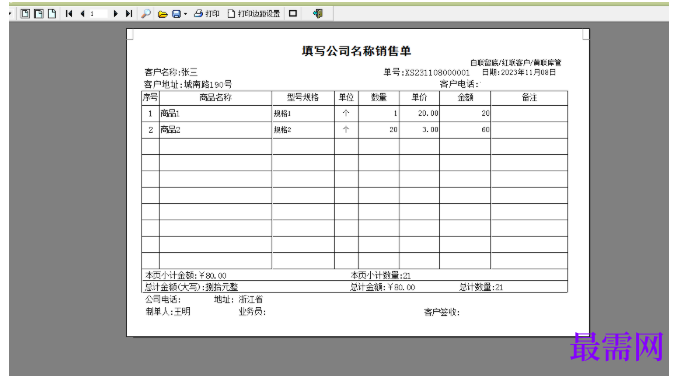Screen dimensions: 682x378
Task: Select the 业务员 label
Action: tap(252, 312)
